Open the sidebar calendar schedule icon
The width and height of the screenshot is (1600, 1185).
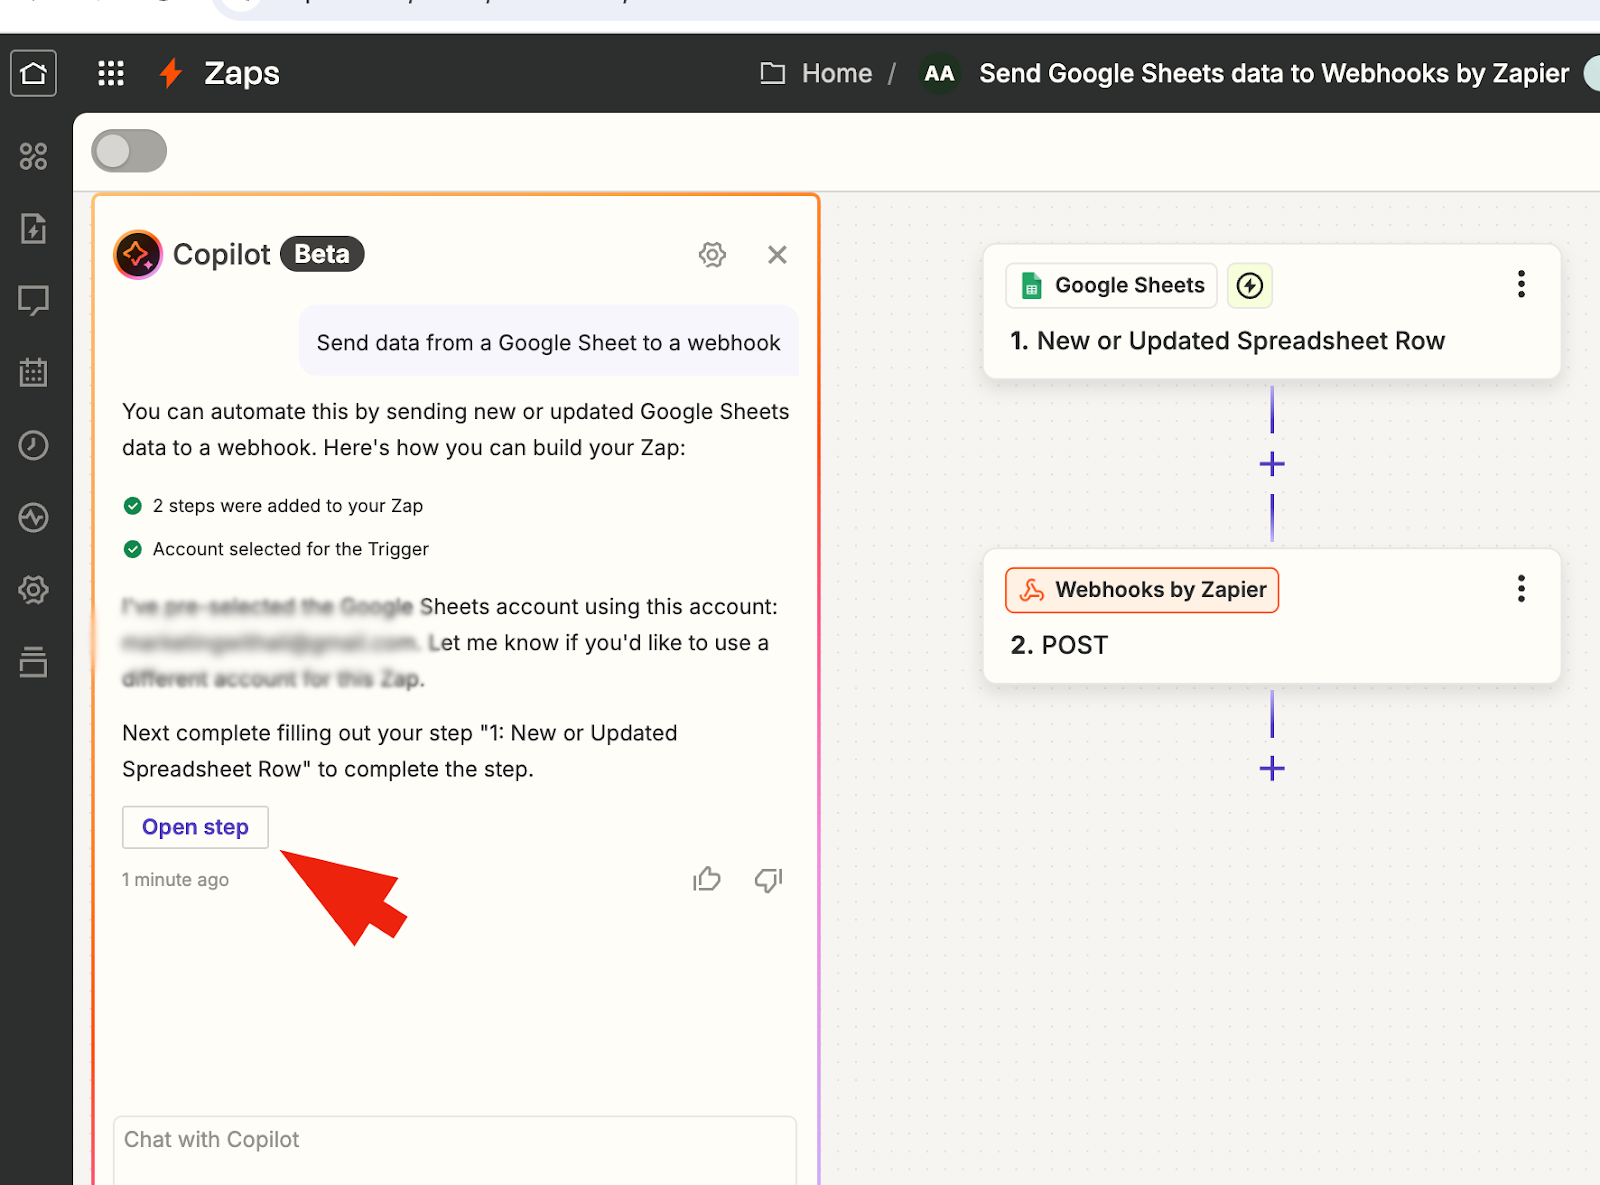33,373
